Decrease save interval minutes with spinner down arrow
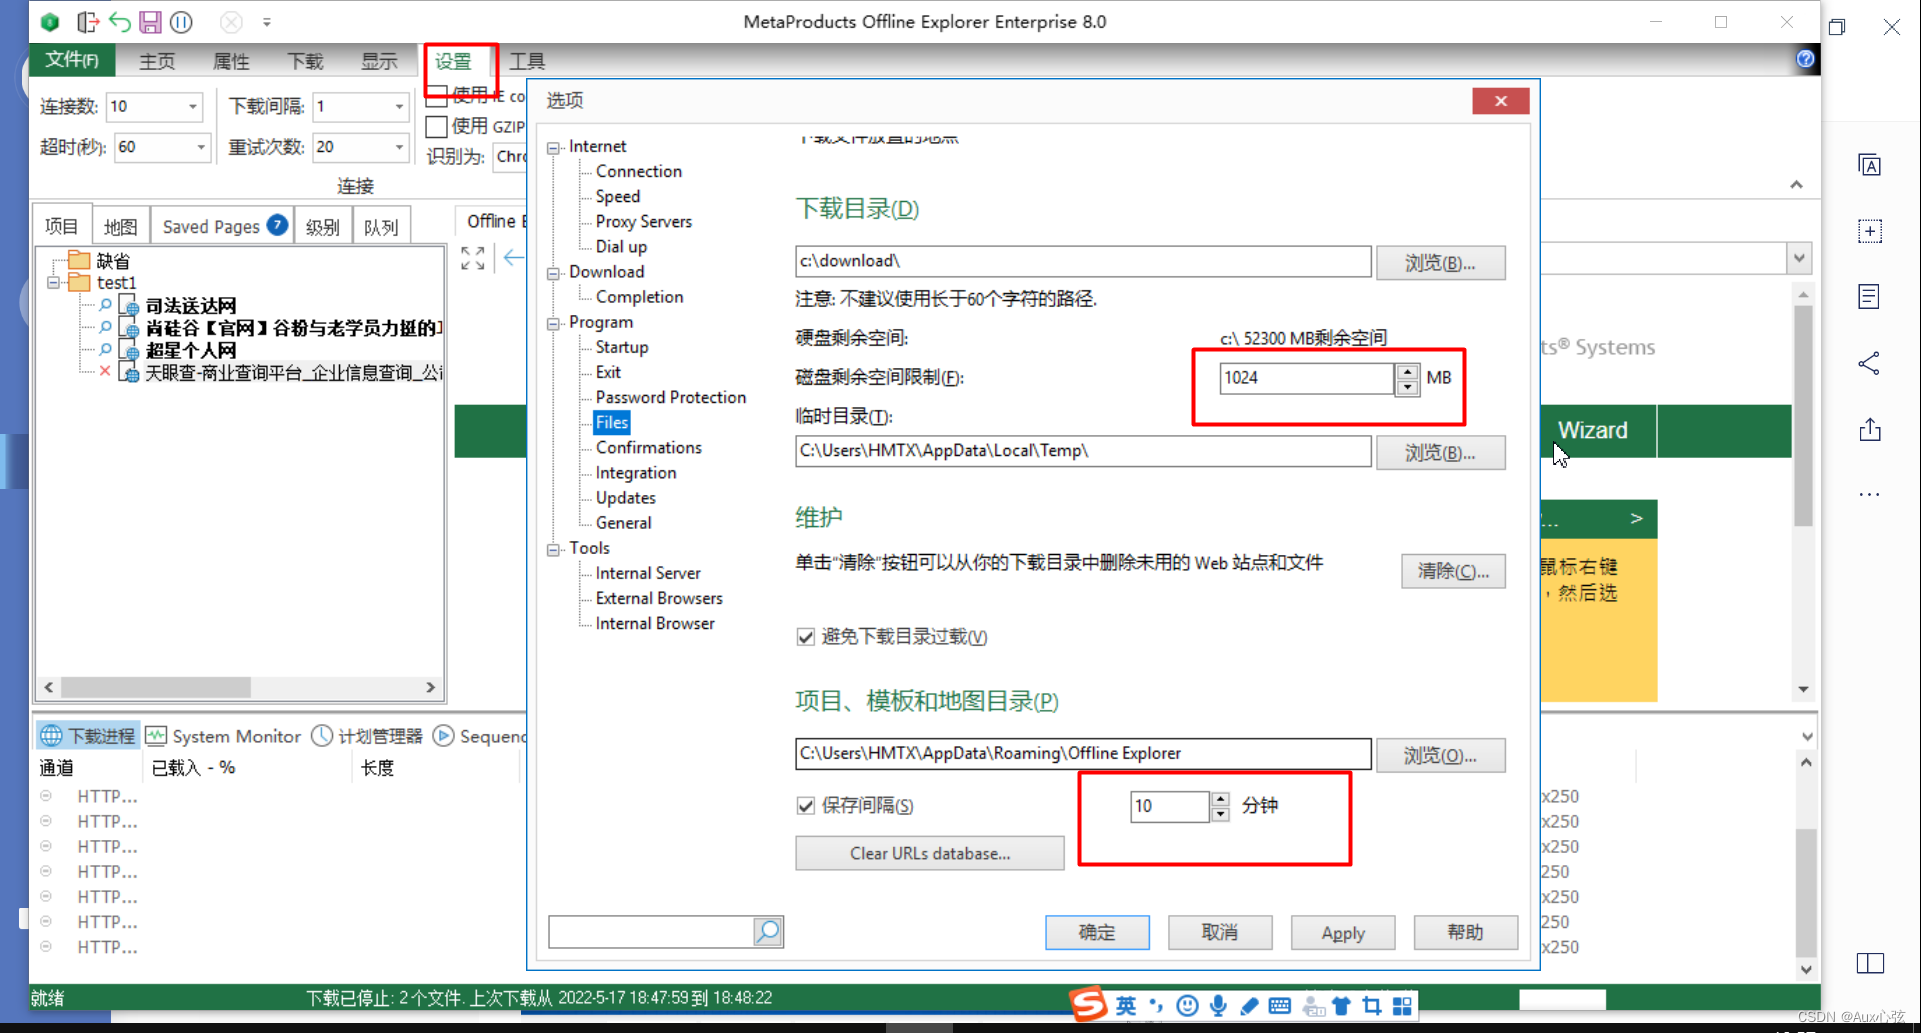Image resolution: width=1921 pixels, height=1033 pixels. coord(1220,814)
